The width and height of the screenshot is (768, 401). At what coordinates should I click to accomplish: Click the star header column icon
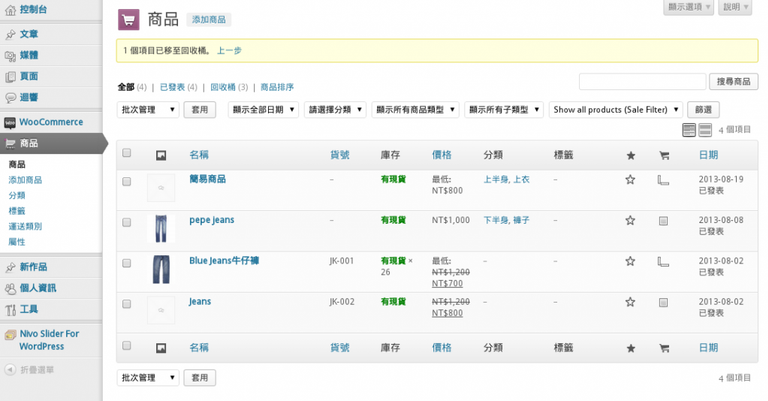[x=630, y=155]
